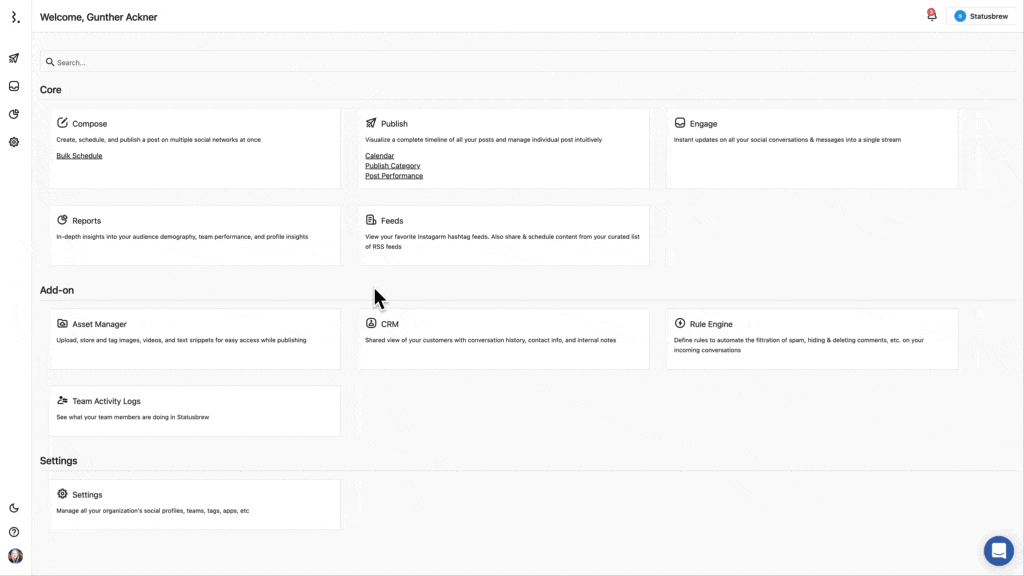Open help via the question mark icon

[x=13, y=531]
